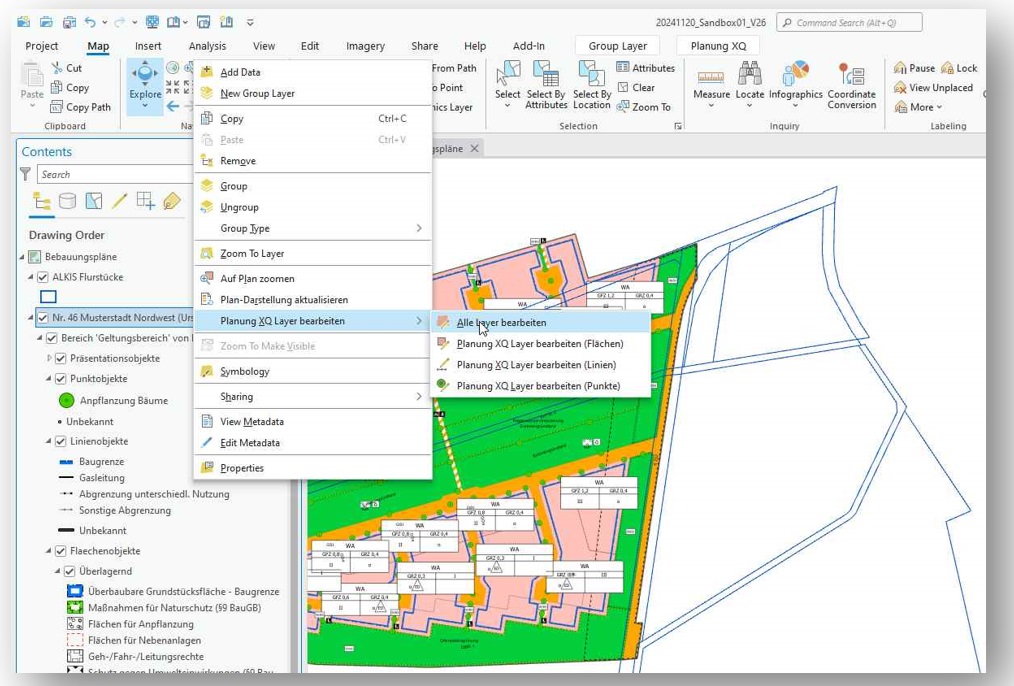
Task: Click the Copy Path button
Action: pos(80,107)
